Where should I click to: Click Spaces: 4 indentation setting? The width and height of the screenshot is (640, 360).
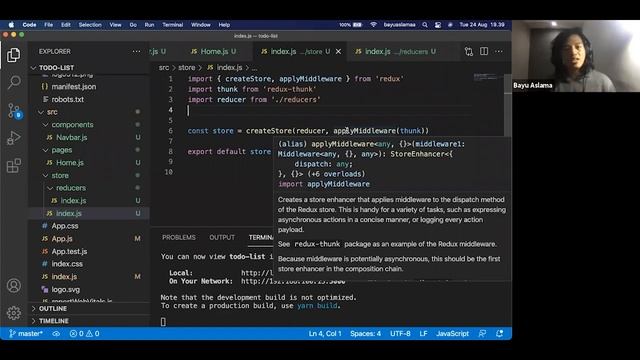[365, 333]
